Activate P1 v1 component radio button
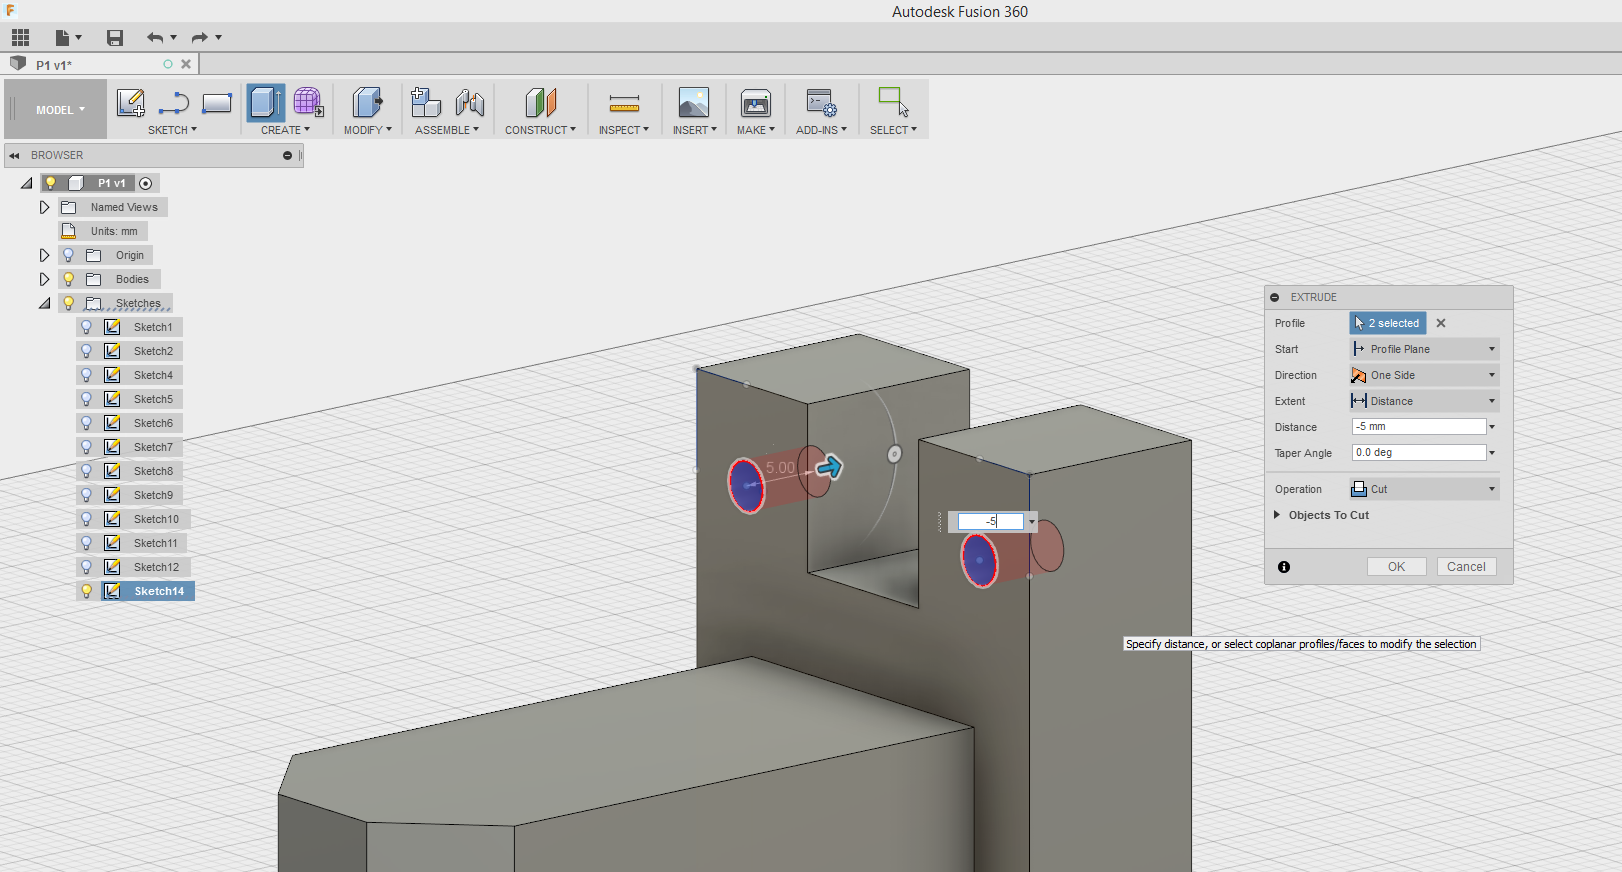 click(146, 183)
